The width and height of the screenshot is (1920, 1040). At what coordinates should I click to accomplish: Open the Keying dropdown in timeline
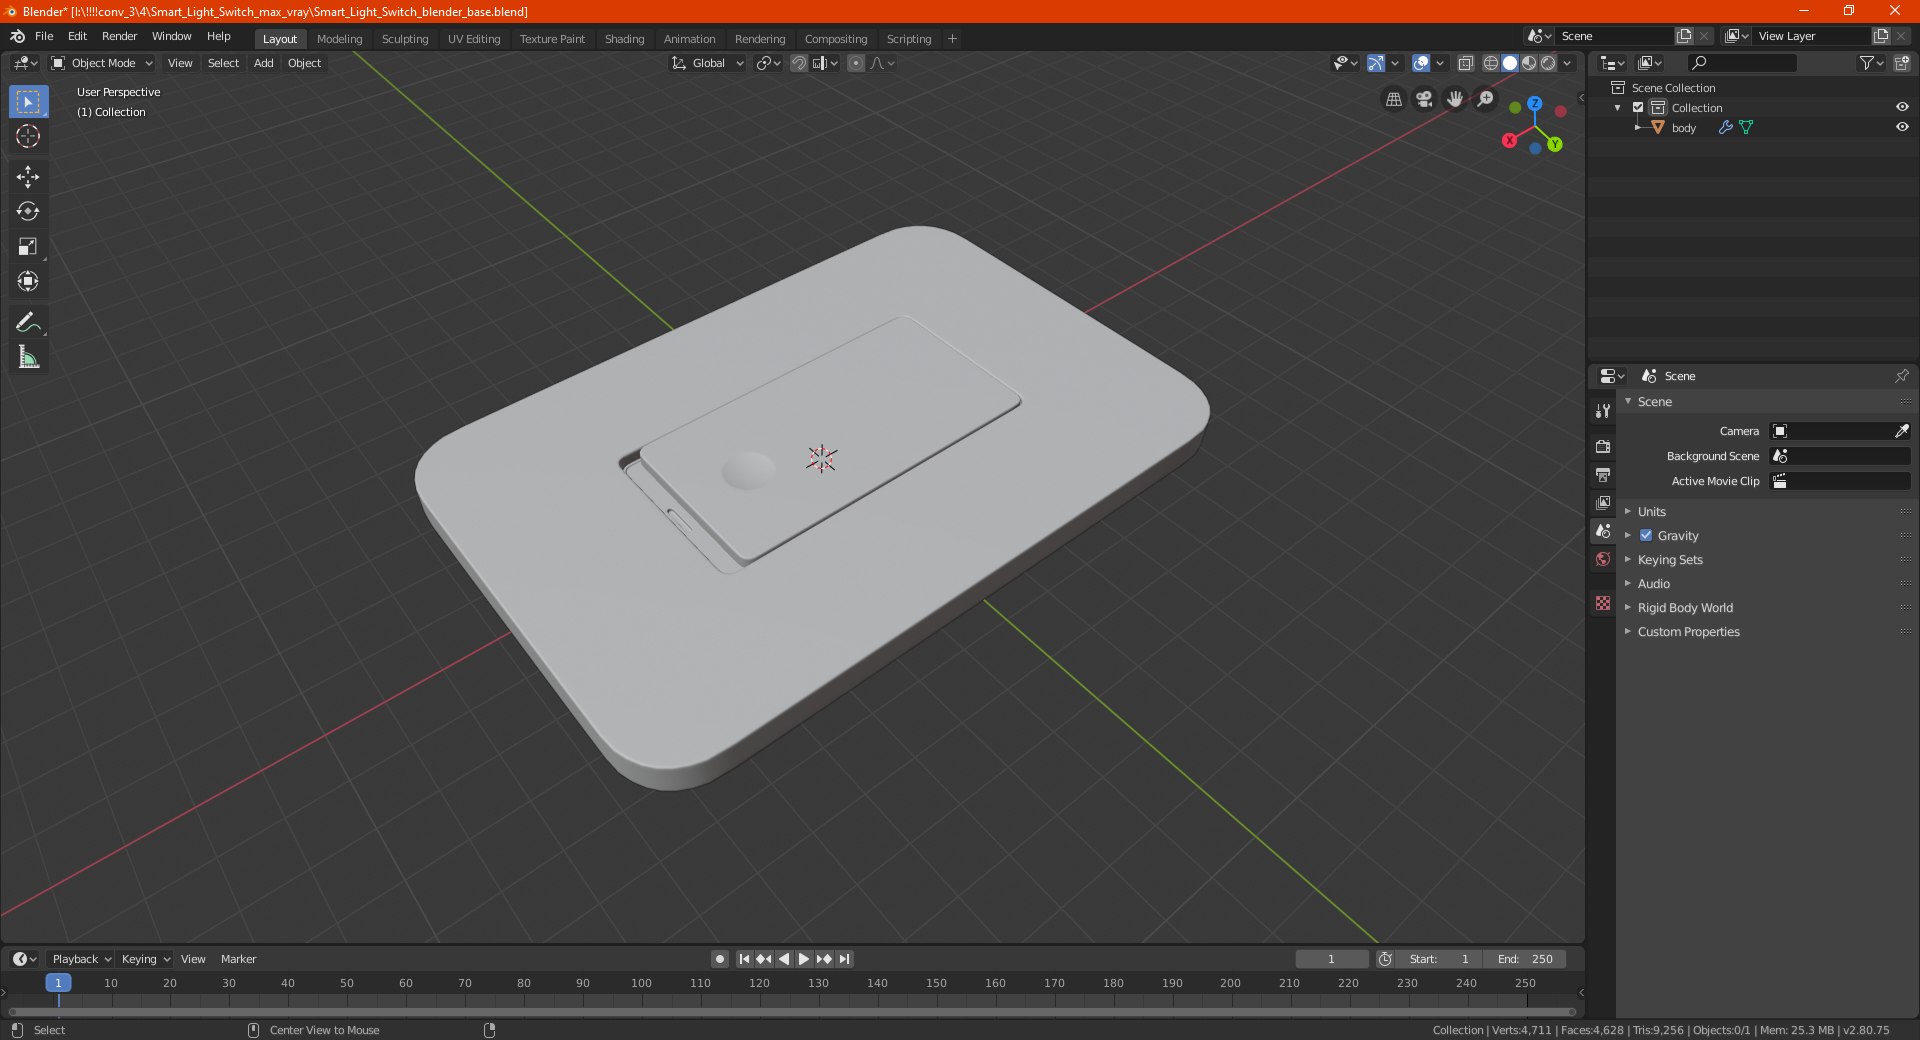click(x=145, y=959)
